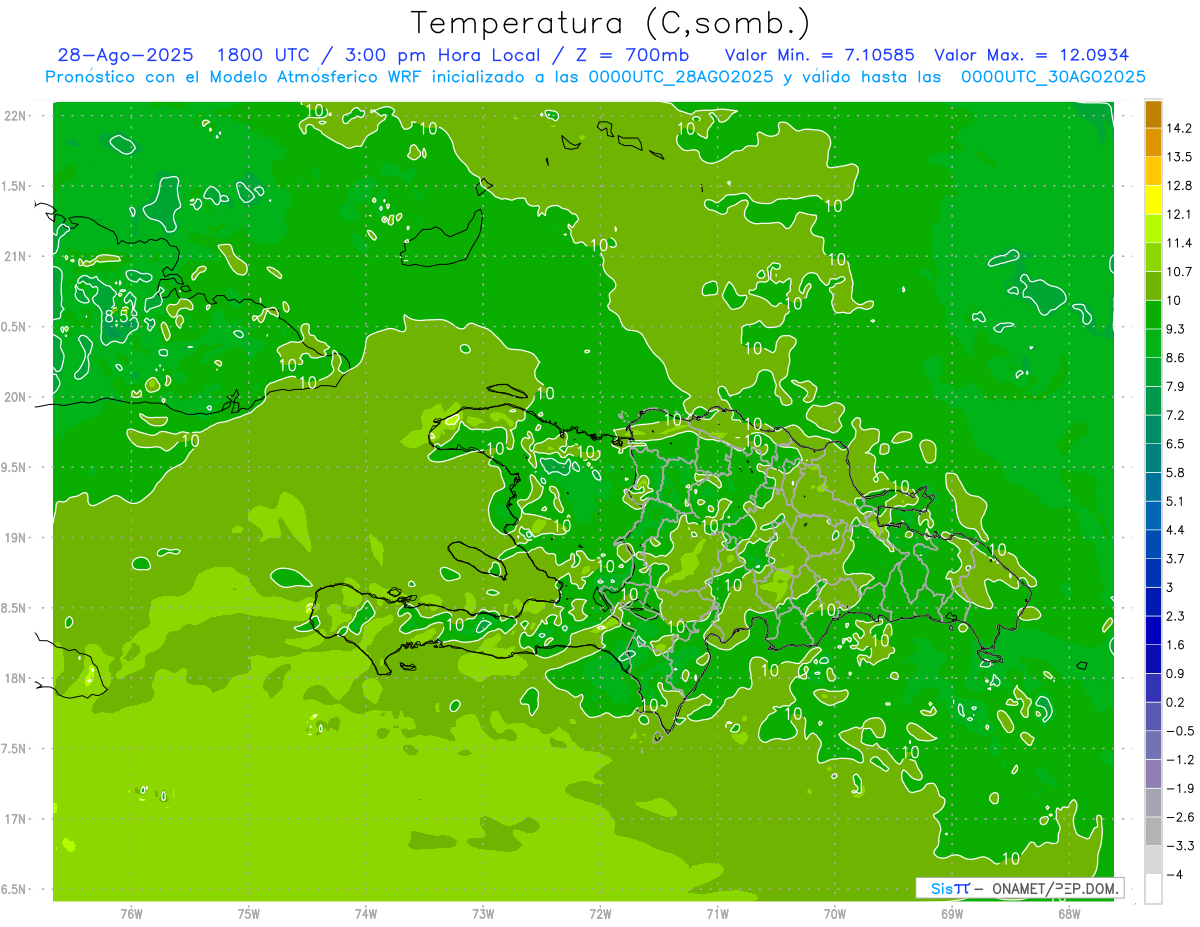Click the 4.4 label on the color scale
The width and height of the screenshot is (1200, 927).
point(1178,530)
